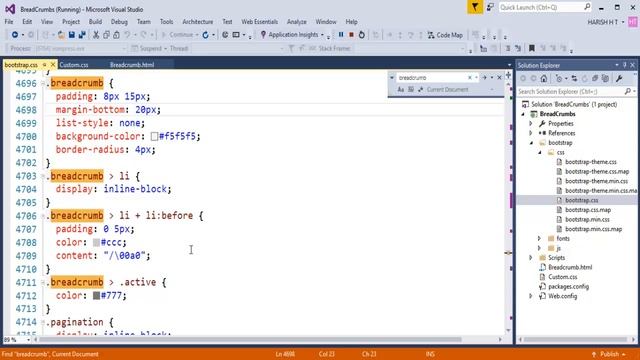The height and width of the screenshot is (360, 640).
Task: Restart the debugging session icon
Action: click(362, 35)
